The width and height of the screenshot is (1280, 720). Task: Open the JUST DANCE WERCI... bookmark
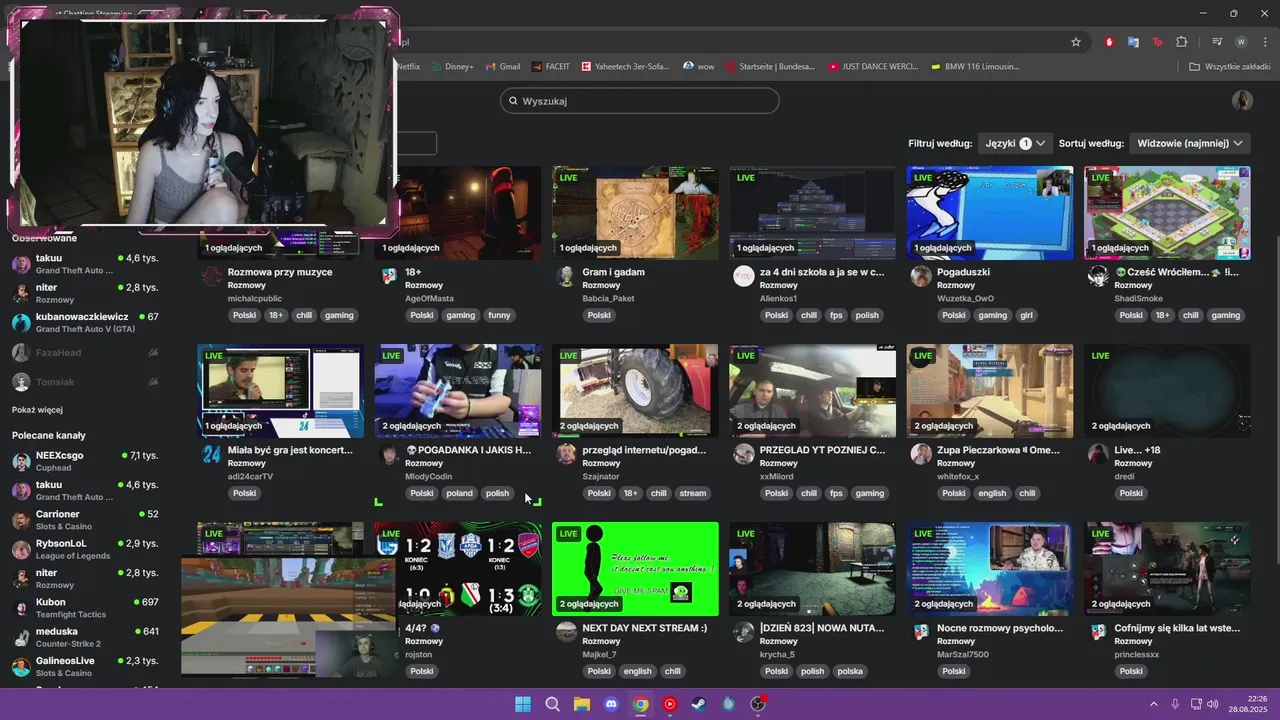873,67
